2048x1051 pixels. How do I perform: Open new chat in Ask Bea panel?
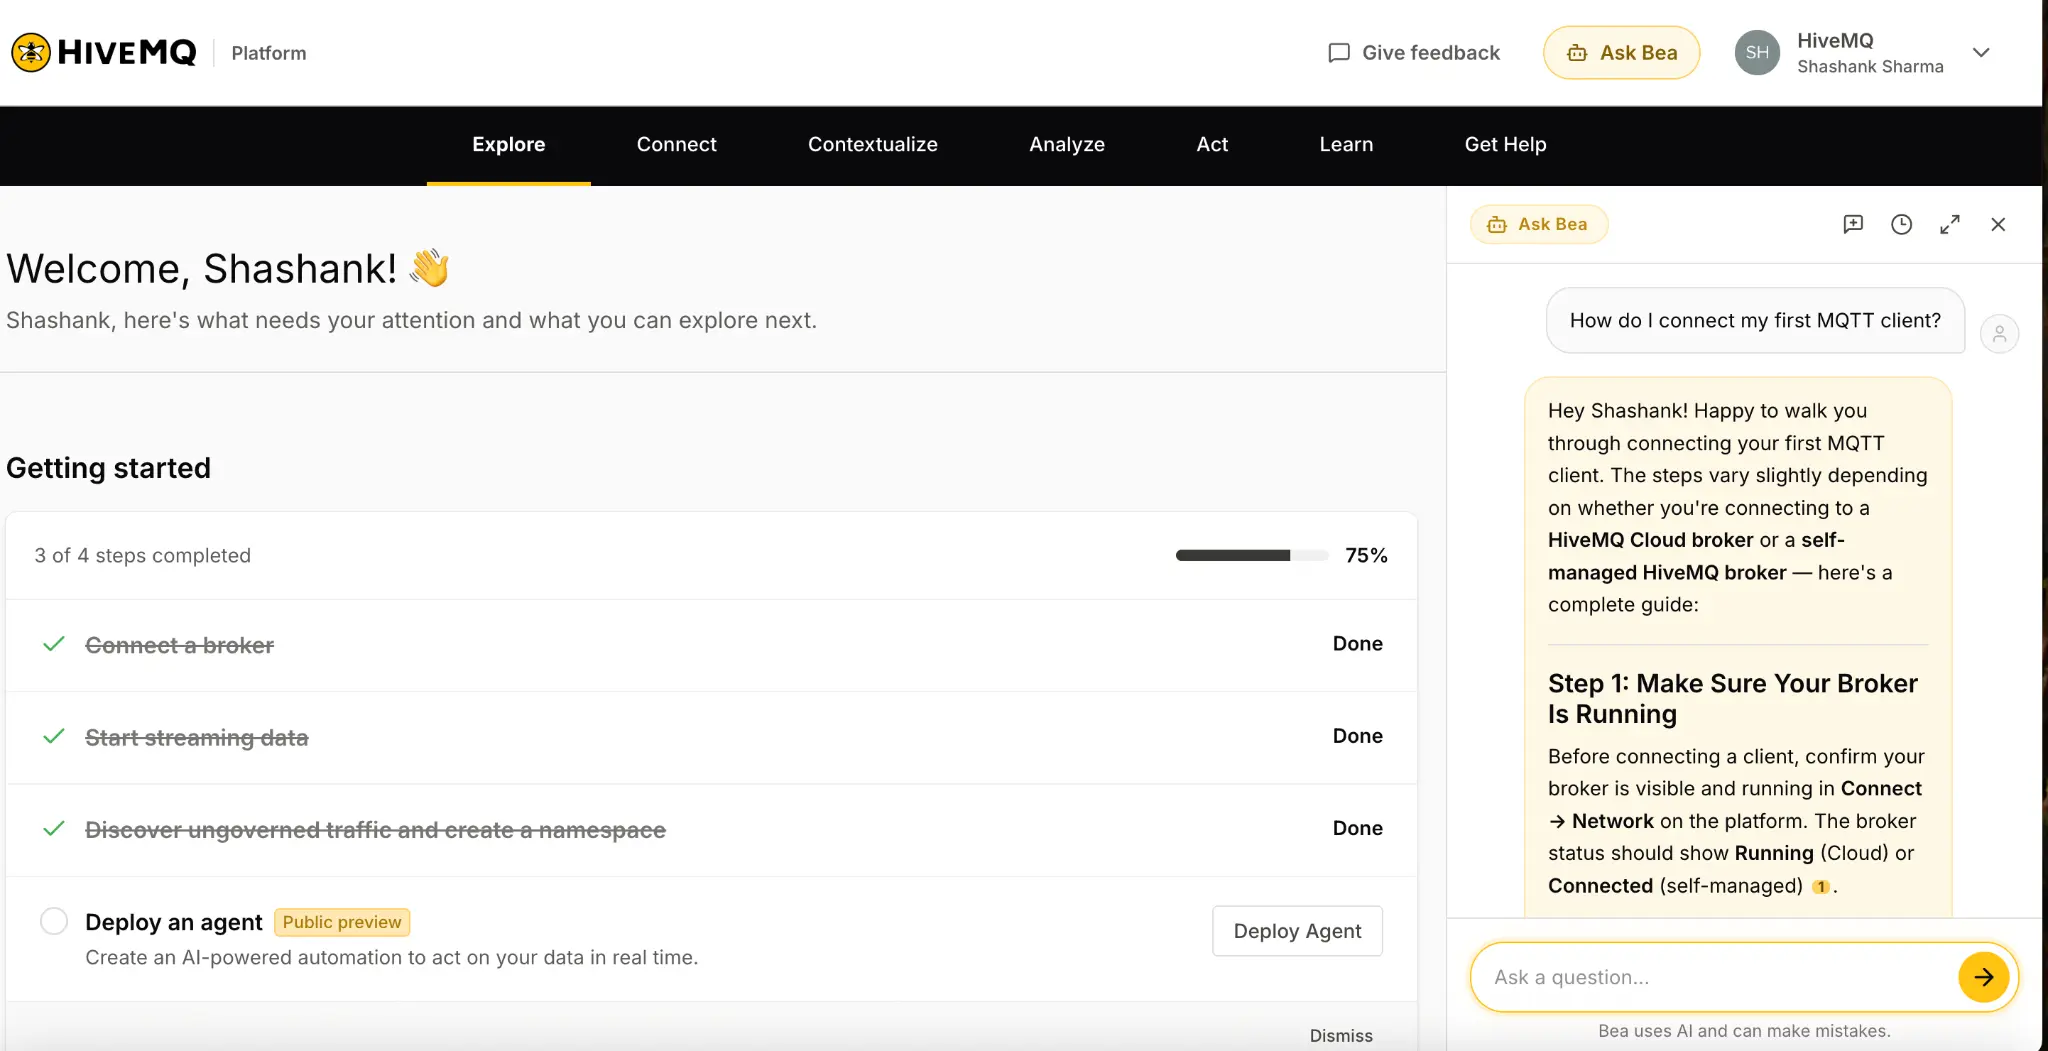coord(1853,224)
